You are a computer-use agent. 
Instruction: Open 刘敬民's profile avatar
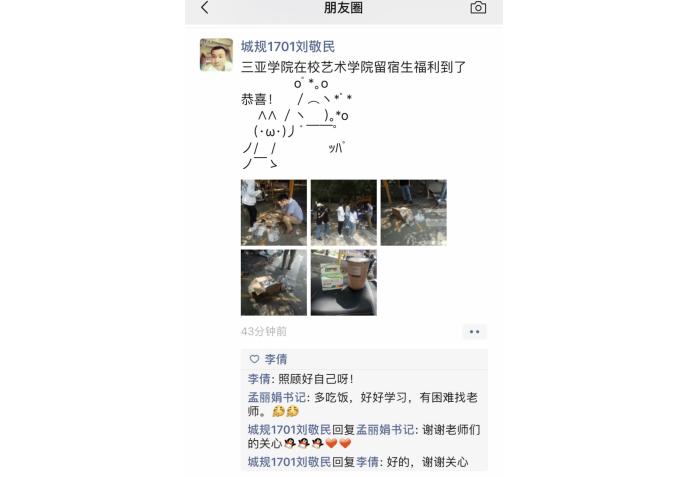[216, 55]
